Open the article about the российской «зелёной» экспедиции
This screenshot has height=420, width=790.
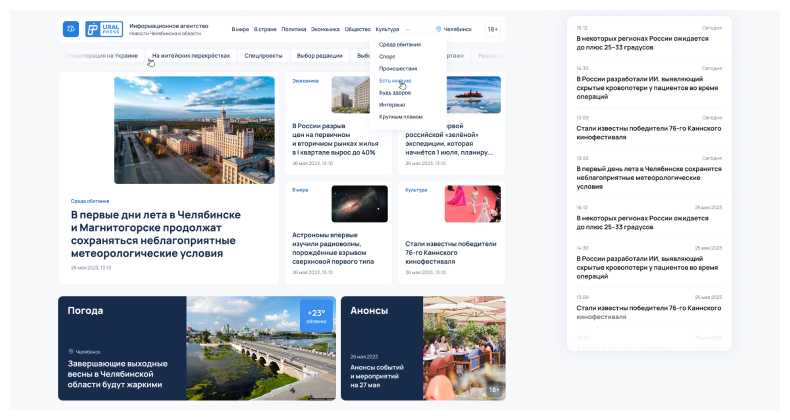[449, 139]
